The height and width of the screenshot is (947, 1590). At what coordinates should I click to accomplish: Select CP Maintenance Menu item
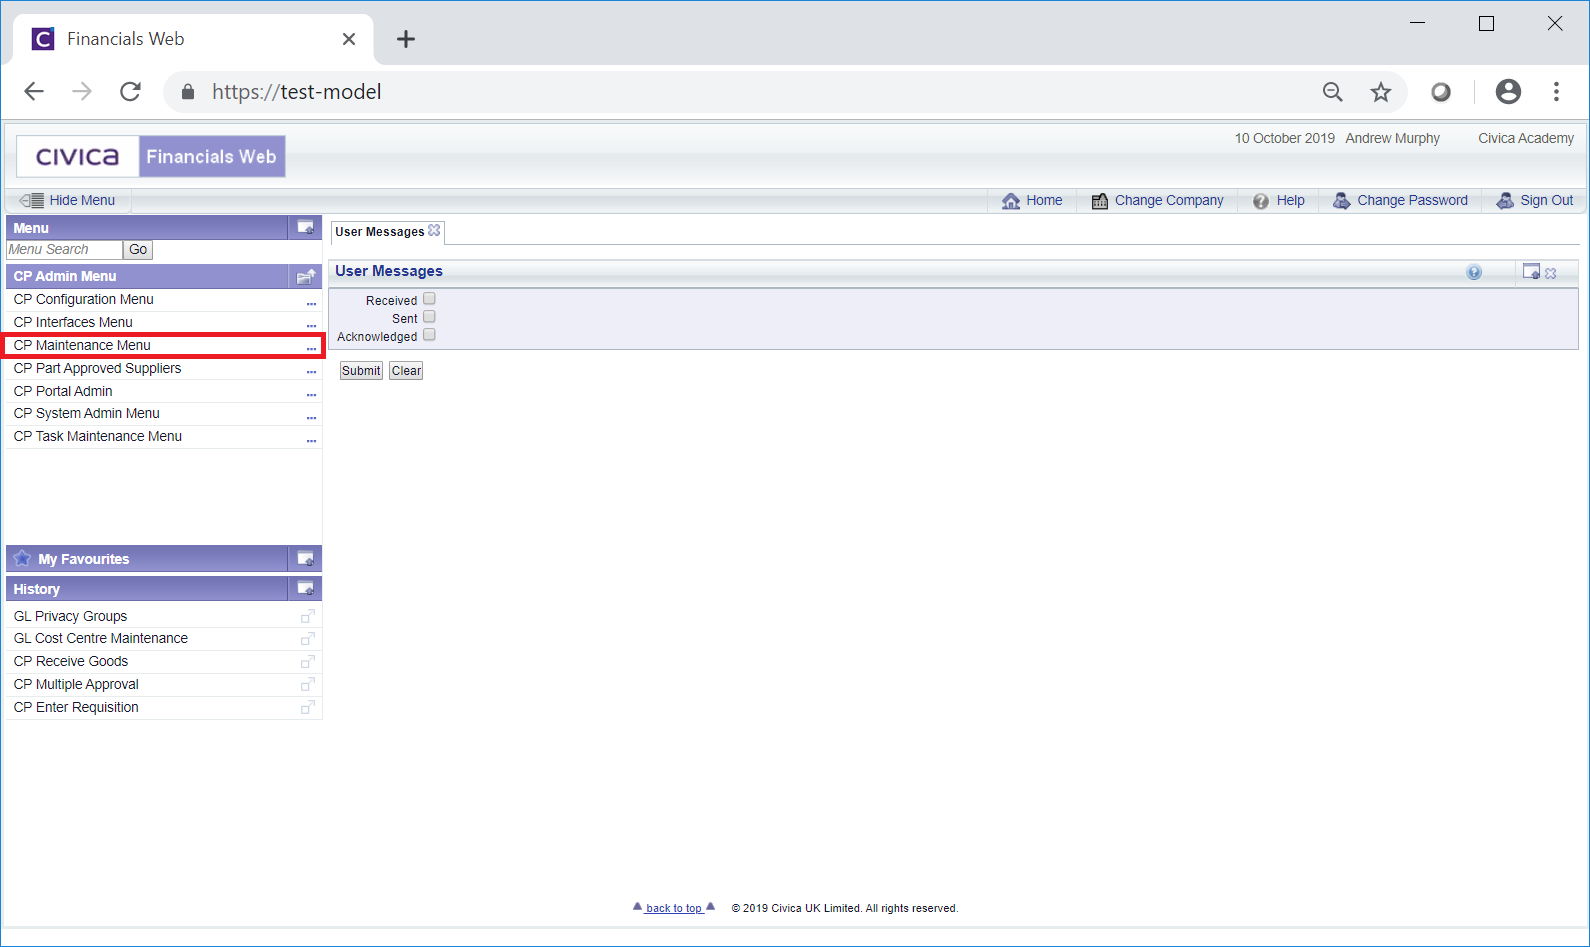click(82, 345)
